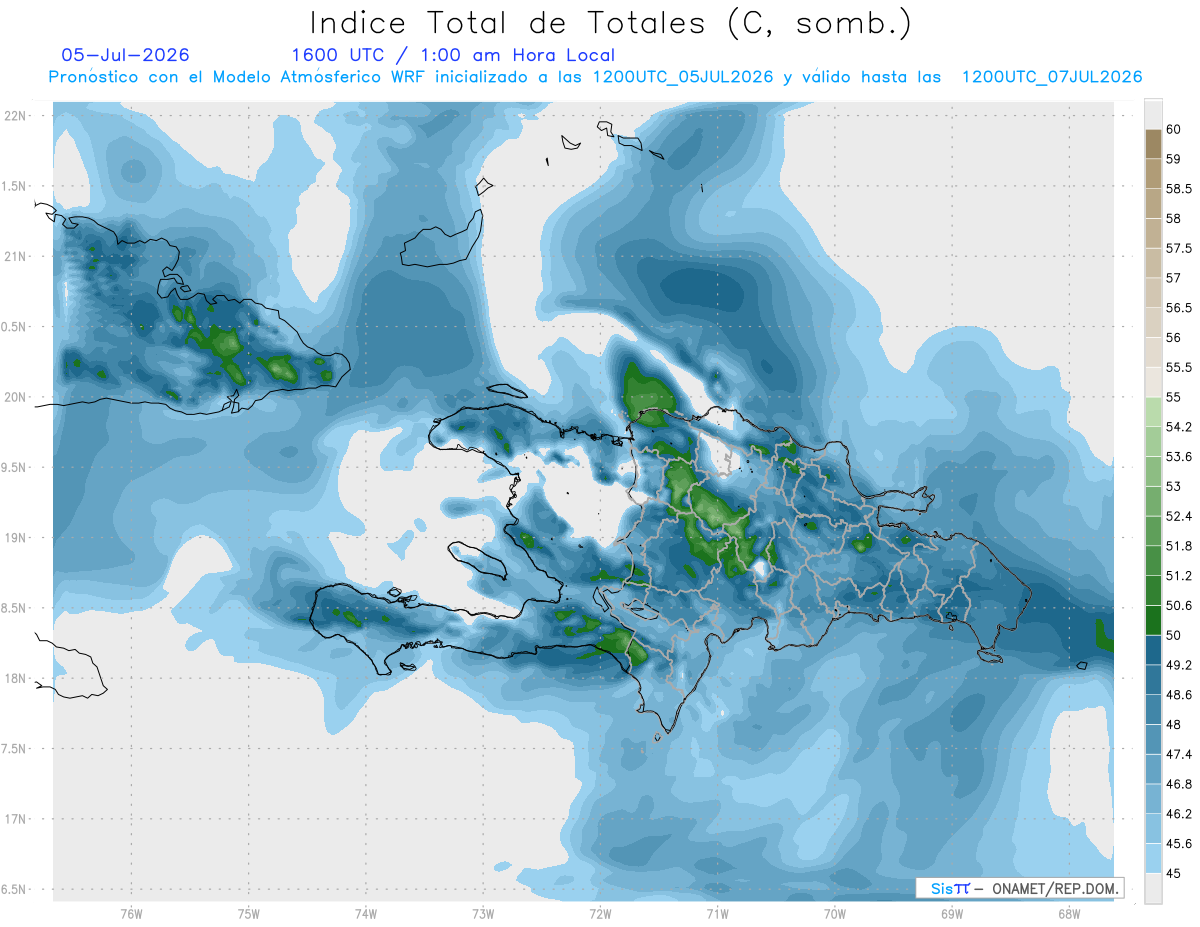Click the "72W" longitude label
The width and height of the screenshot is (1200, 927).
point(600,914)
